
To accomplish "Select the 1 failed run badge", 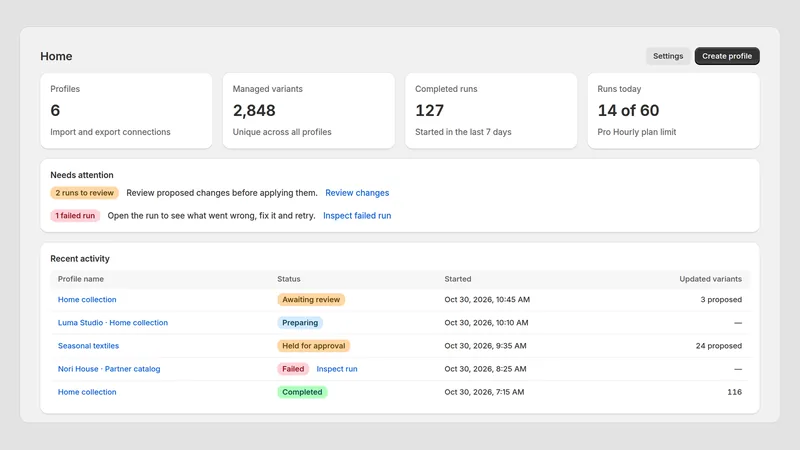I will click(75, 216).
